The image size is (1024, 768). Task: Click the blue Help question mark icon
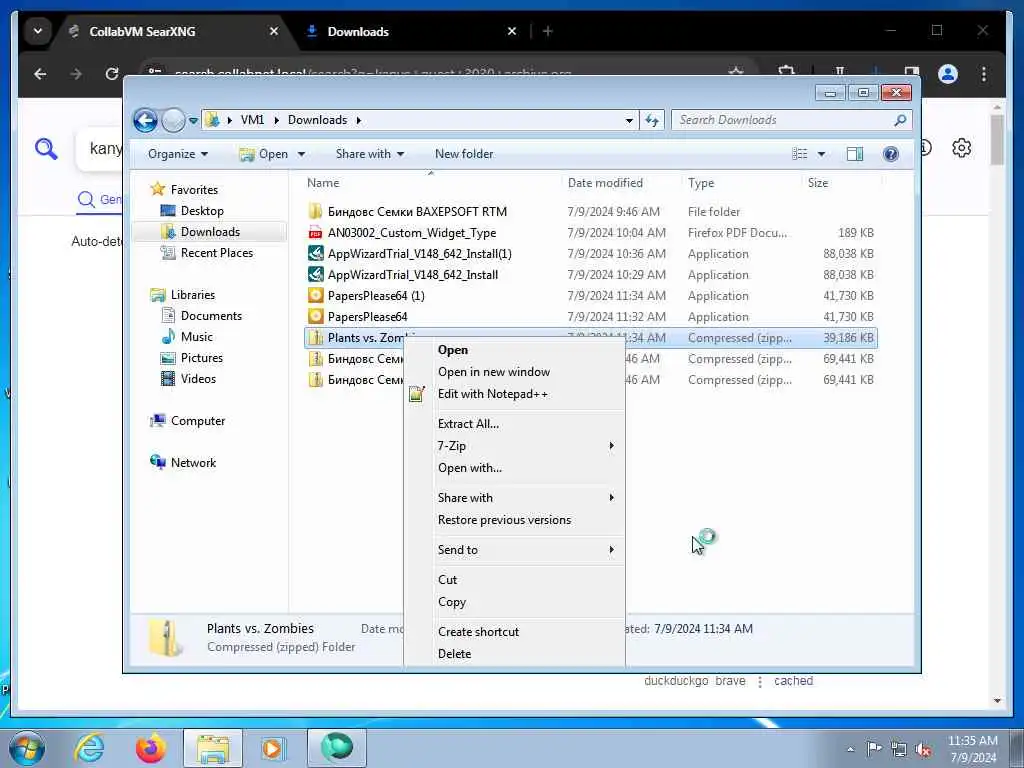[890, 154]
